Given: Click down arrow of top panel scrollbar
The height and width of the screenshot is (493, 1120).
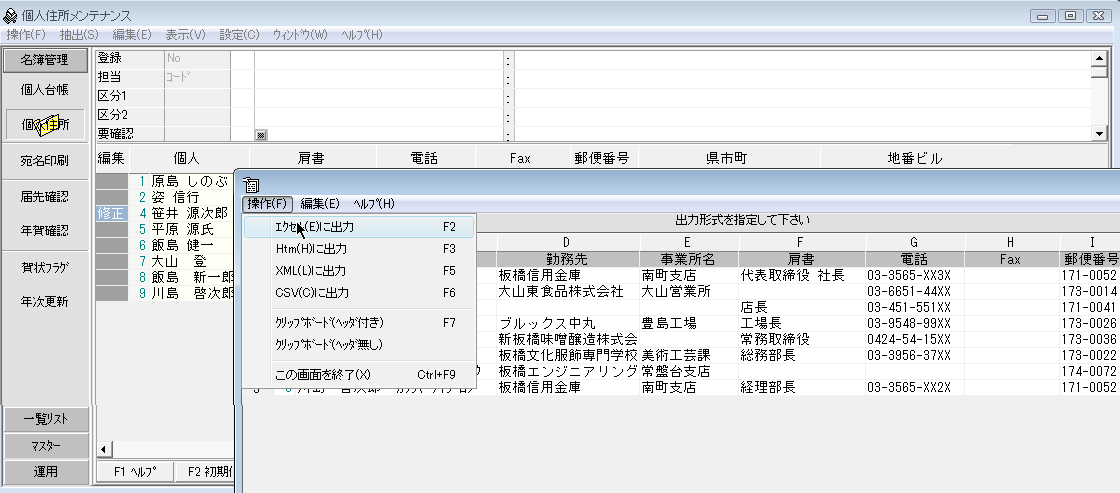Looking at the screenshot, I should pyautogui.click(x=1100, y=134).
